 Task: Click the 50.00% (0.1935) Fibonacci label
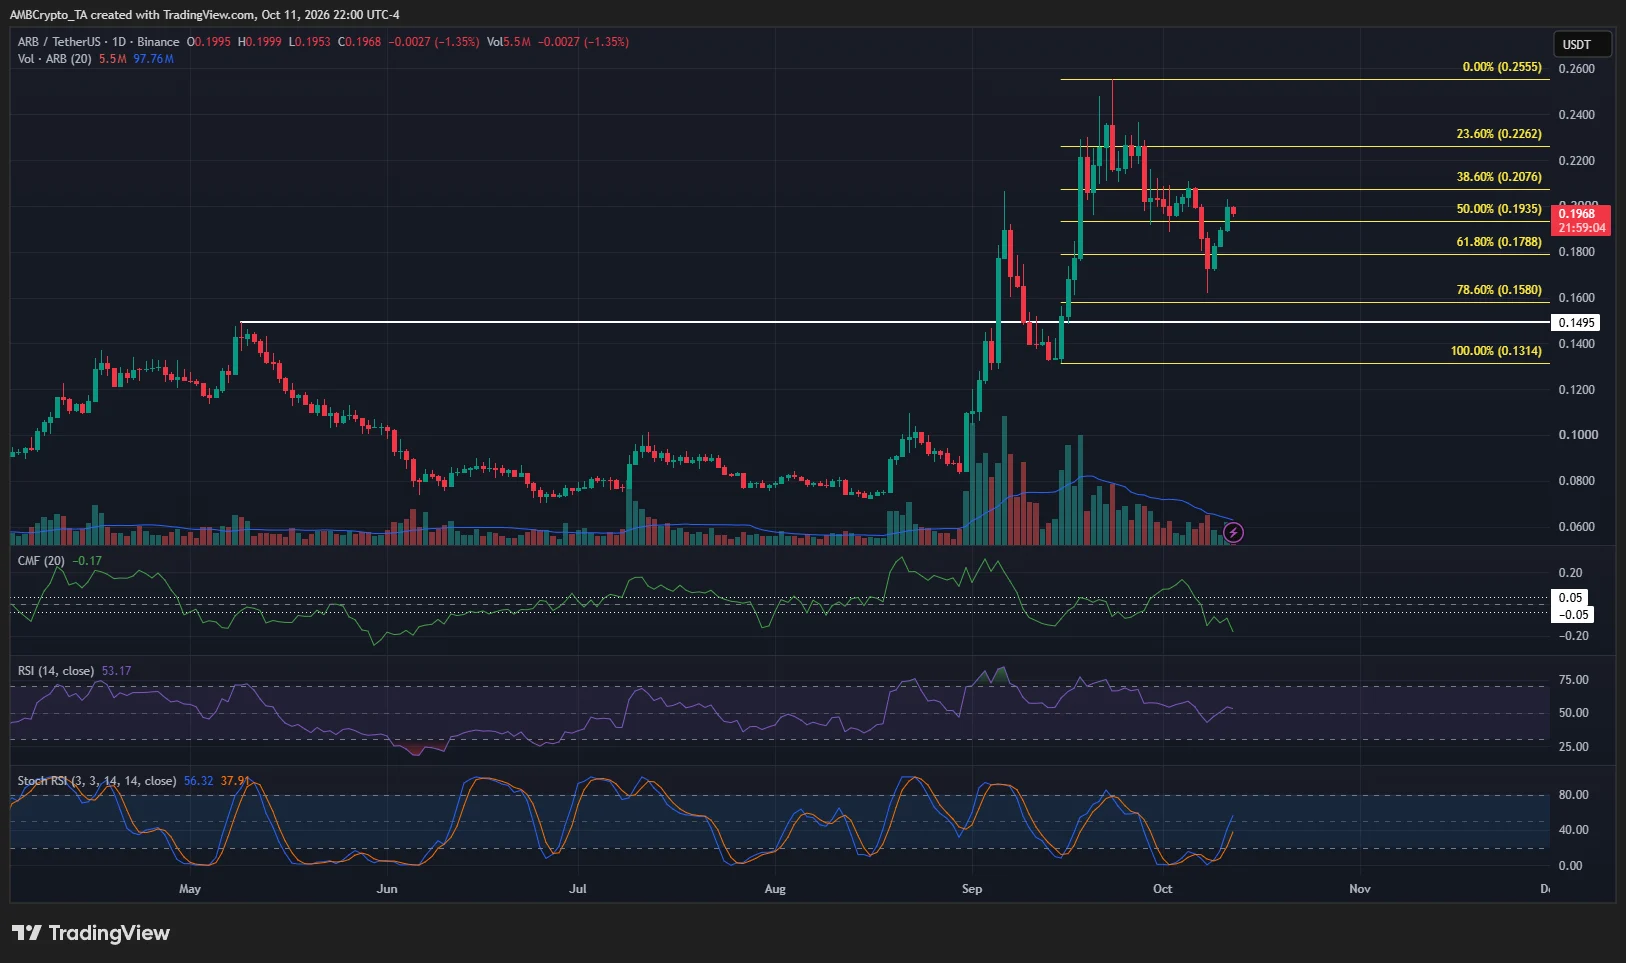tap(1499, 209)
